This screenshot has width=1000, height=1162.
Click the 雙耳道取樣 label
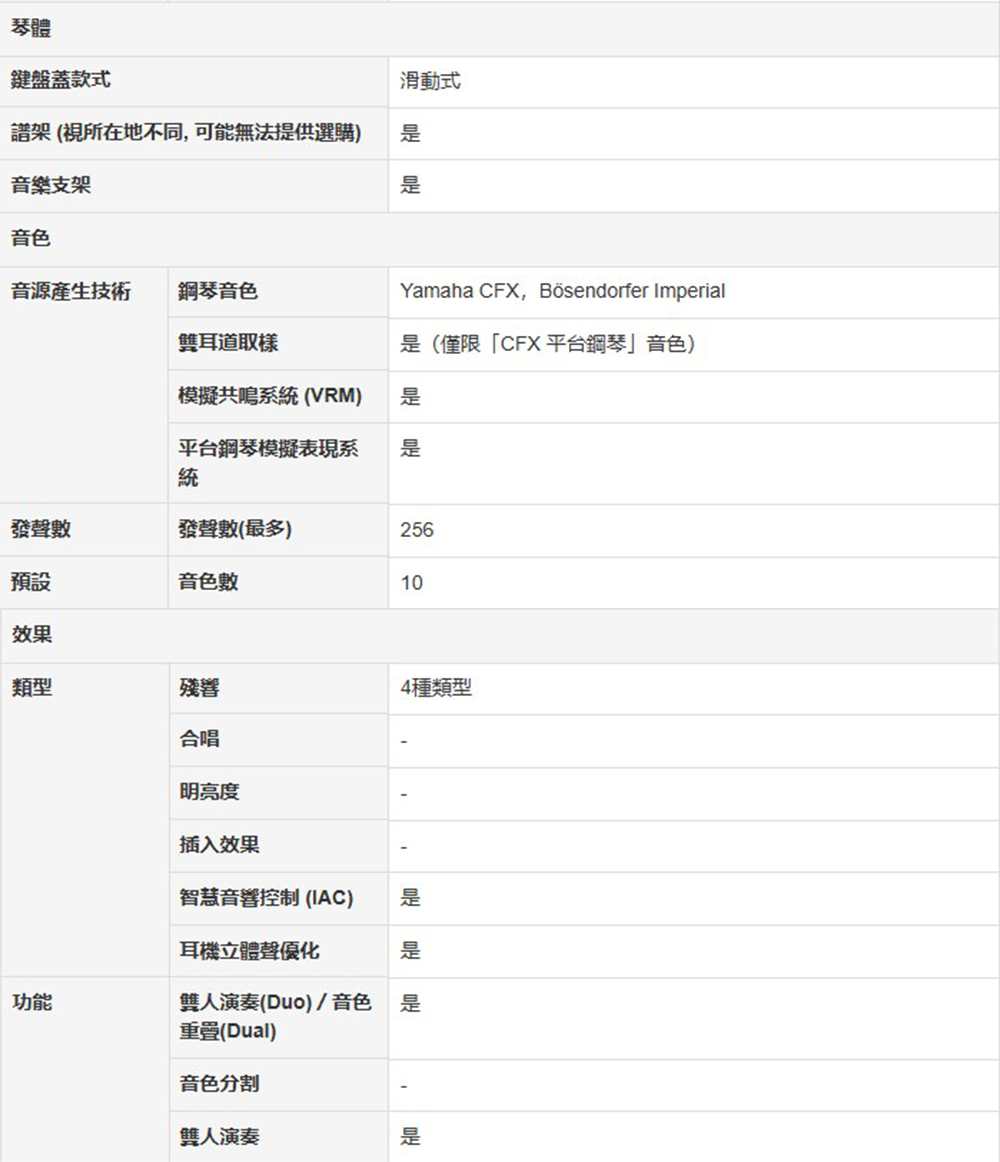click(x=228, y=343)
